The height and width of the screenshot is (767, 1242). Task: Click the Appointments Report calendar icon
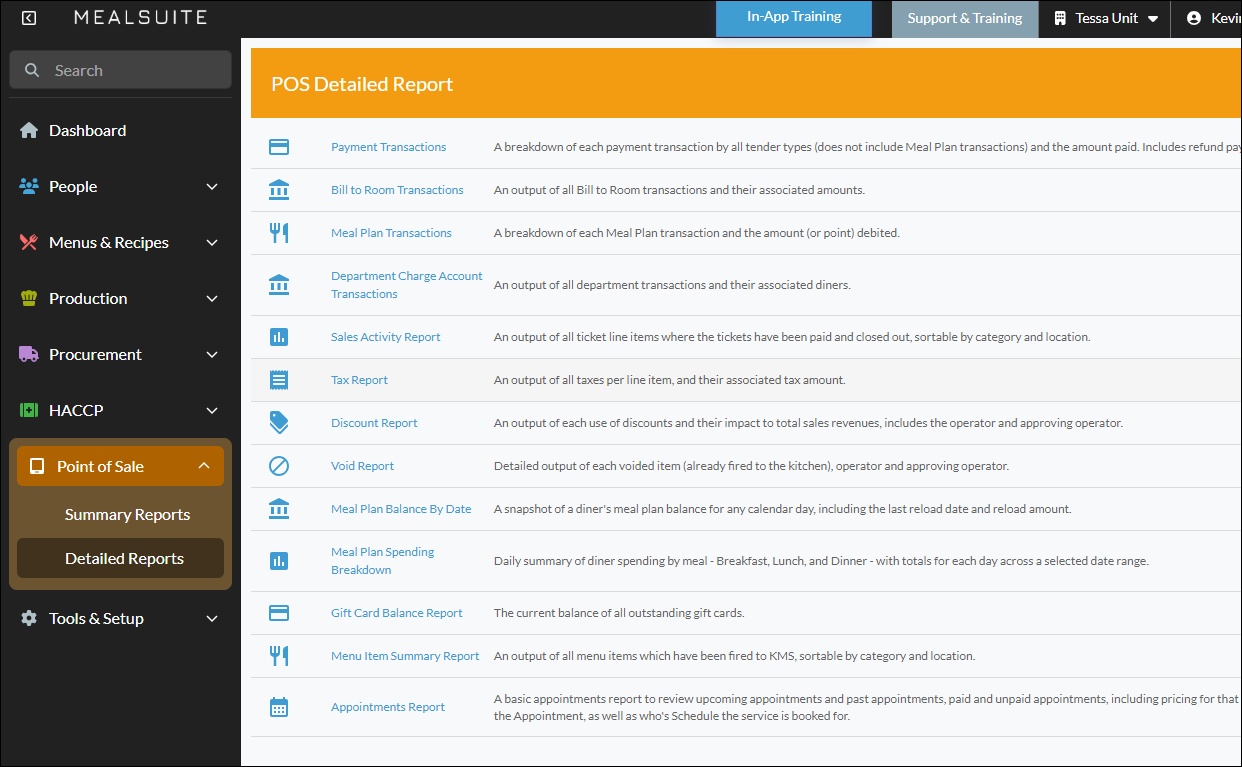click(279, 707)
